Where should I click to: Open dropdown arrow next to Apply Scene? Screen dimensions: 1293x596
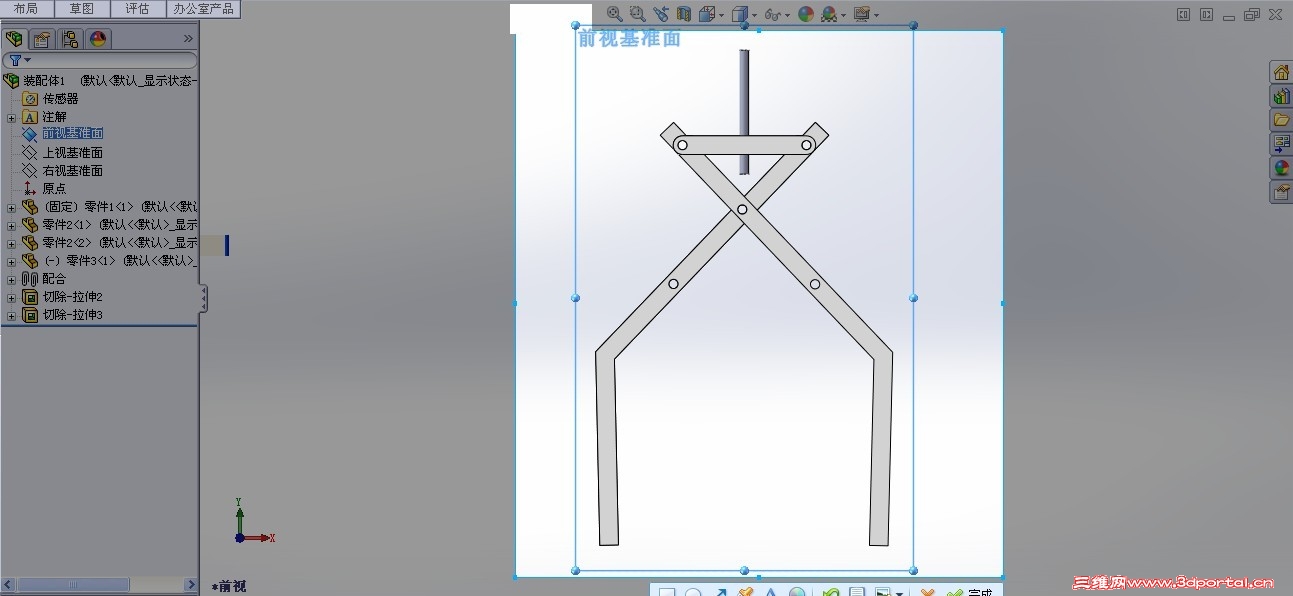(x=844, y=15)
